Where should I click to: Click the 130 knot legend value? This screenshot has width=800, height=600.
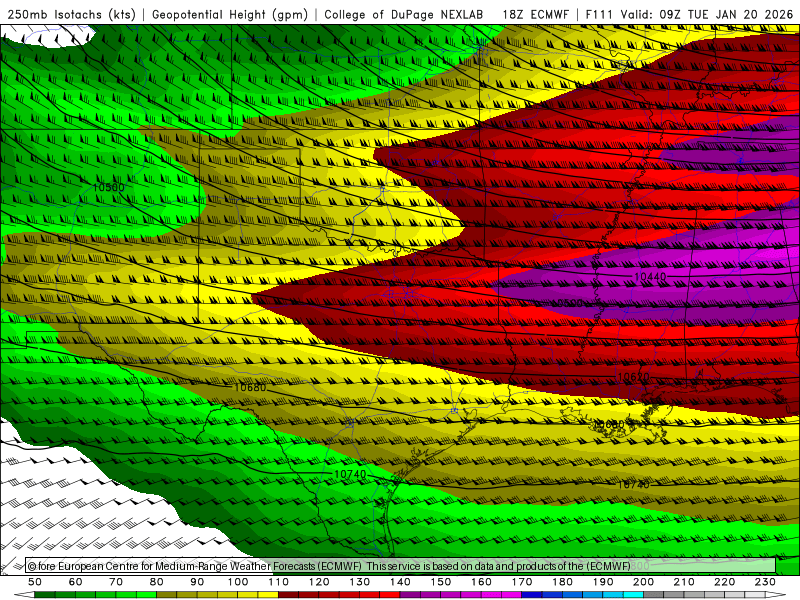point(359,582)
